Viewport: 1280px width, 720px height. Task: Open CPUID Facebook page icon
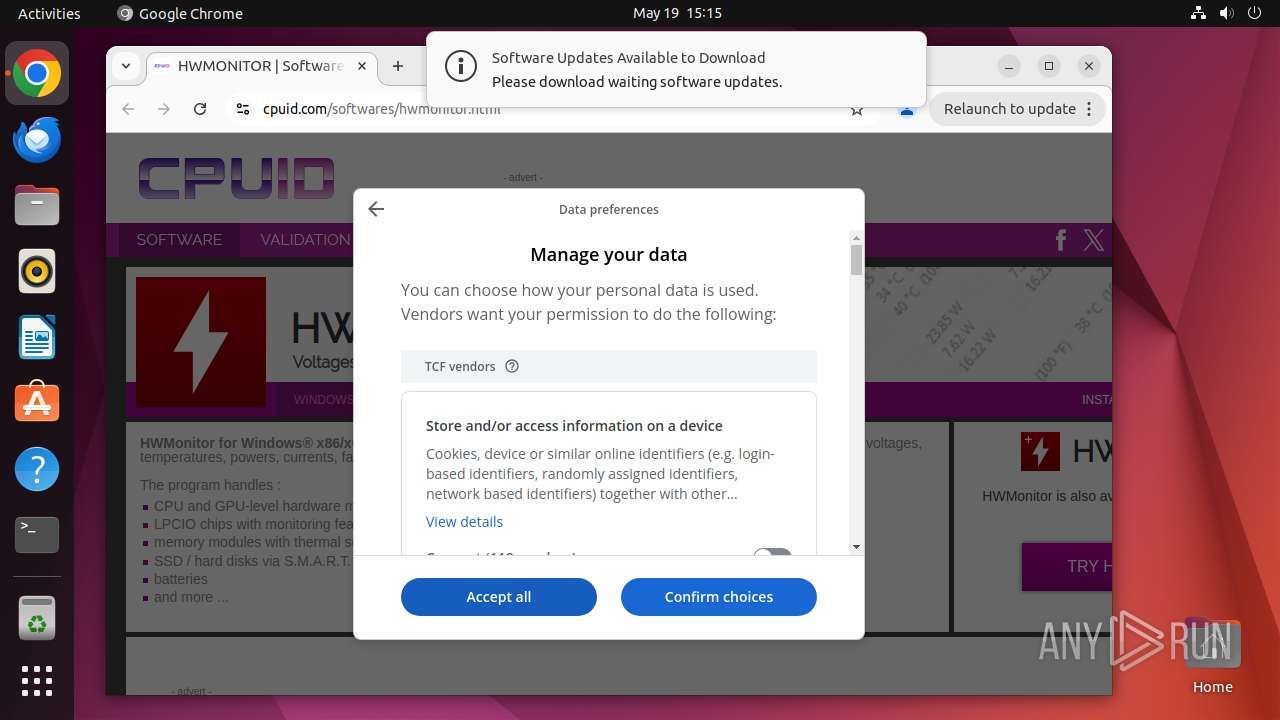point(1061,240)
